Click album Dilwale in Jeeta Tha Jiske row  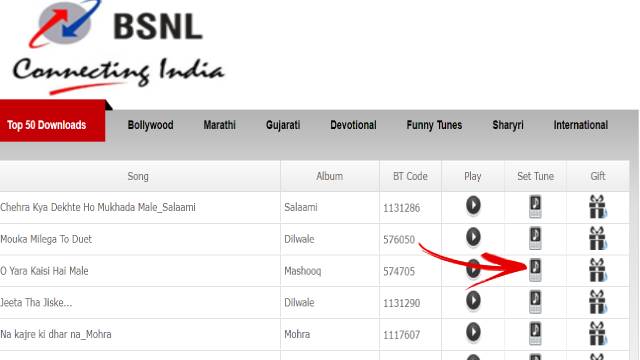(299, 303)
